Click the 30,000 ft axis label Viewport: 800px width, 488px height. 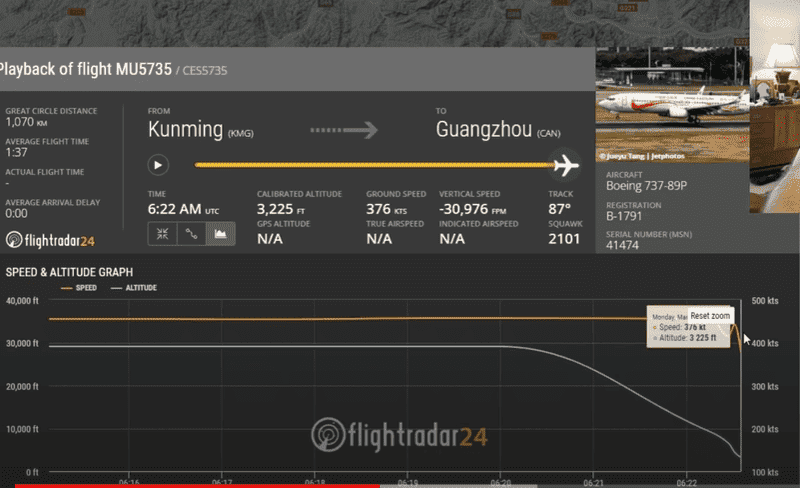[x=22, y=344]
